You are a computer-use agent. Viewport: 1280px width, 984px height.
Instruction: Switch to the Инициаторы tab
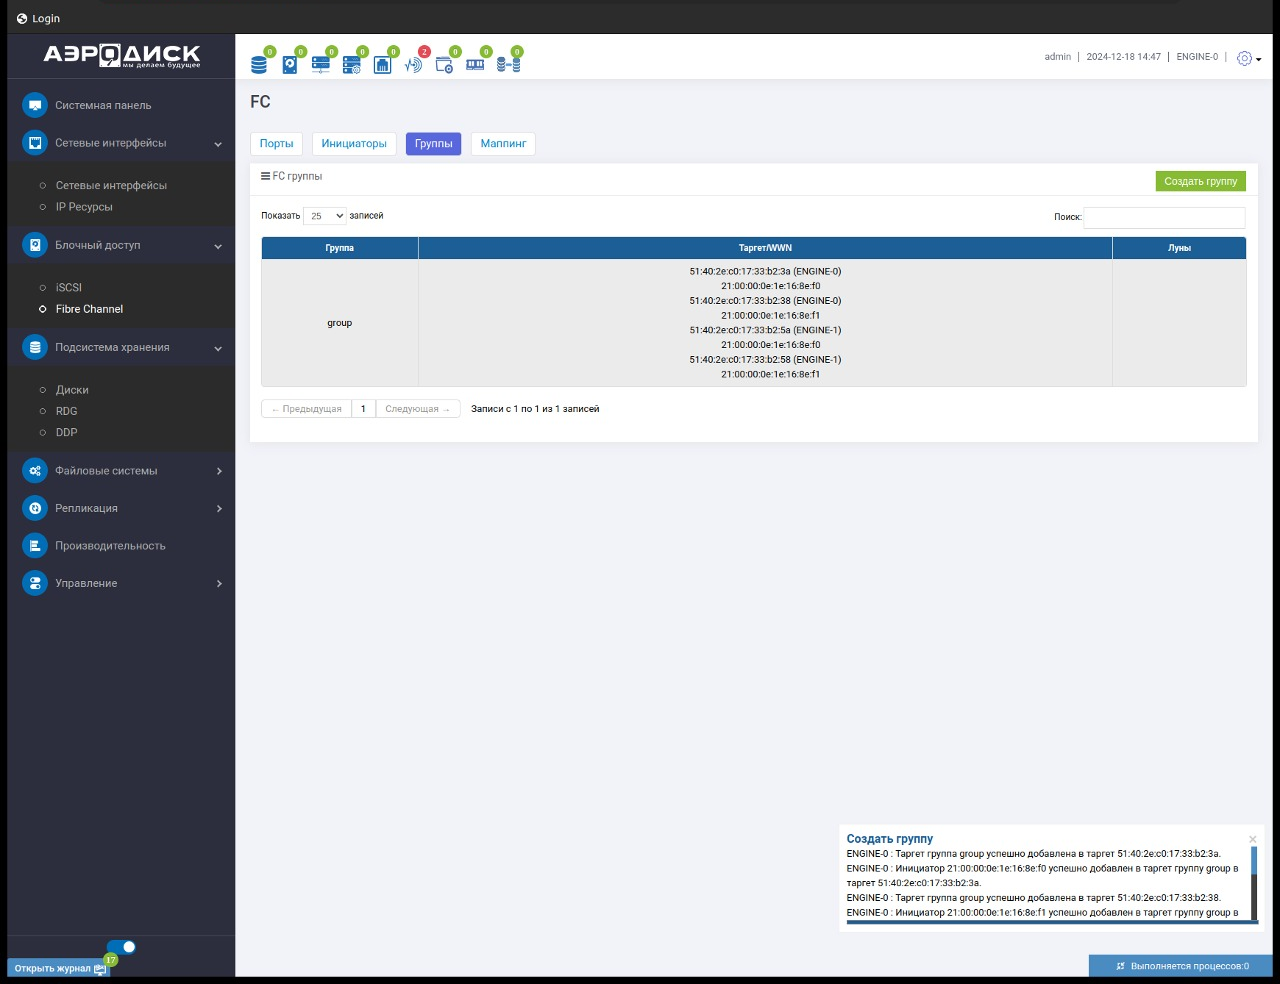pos(354,144)
